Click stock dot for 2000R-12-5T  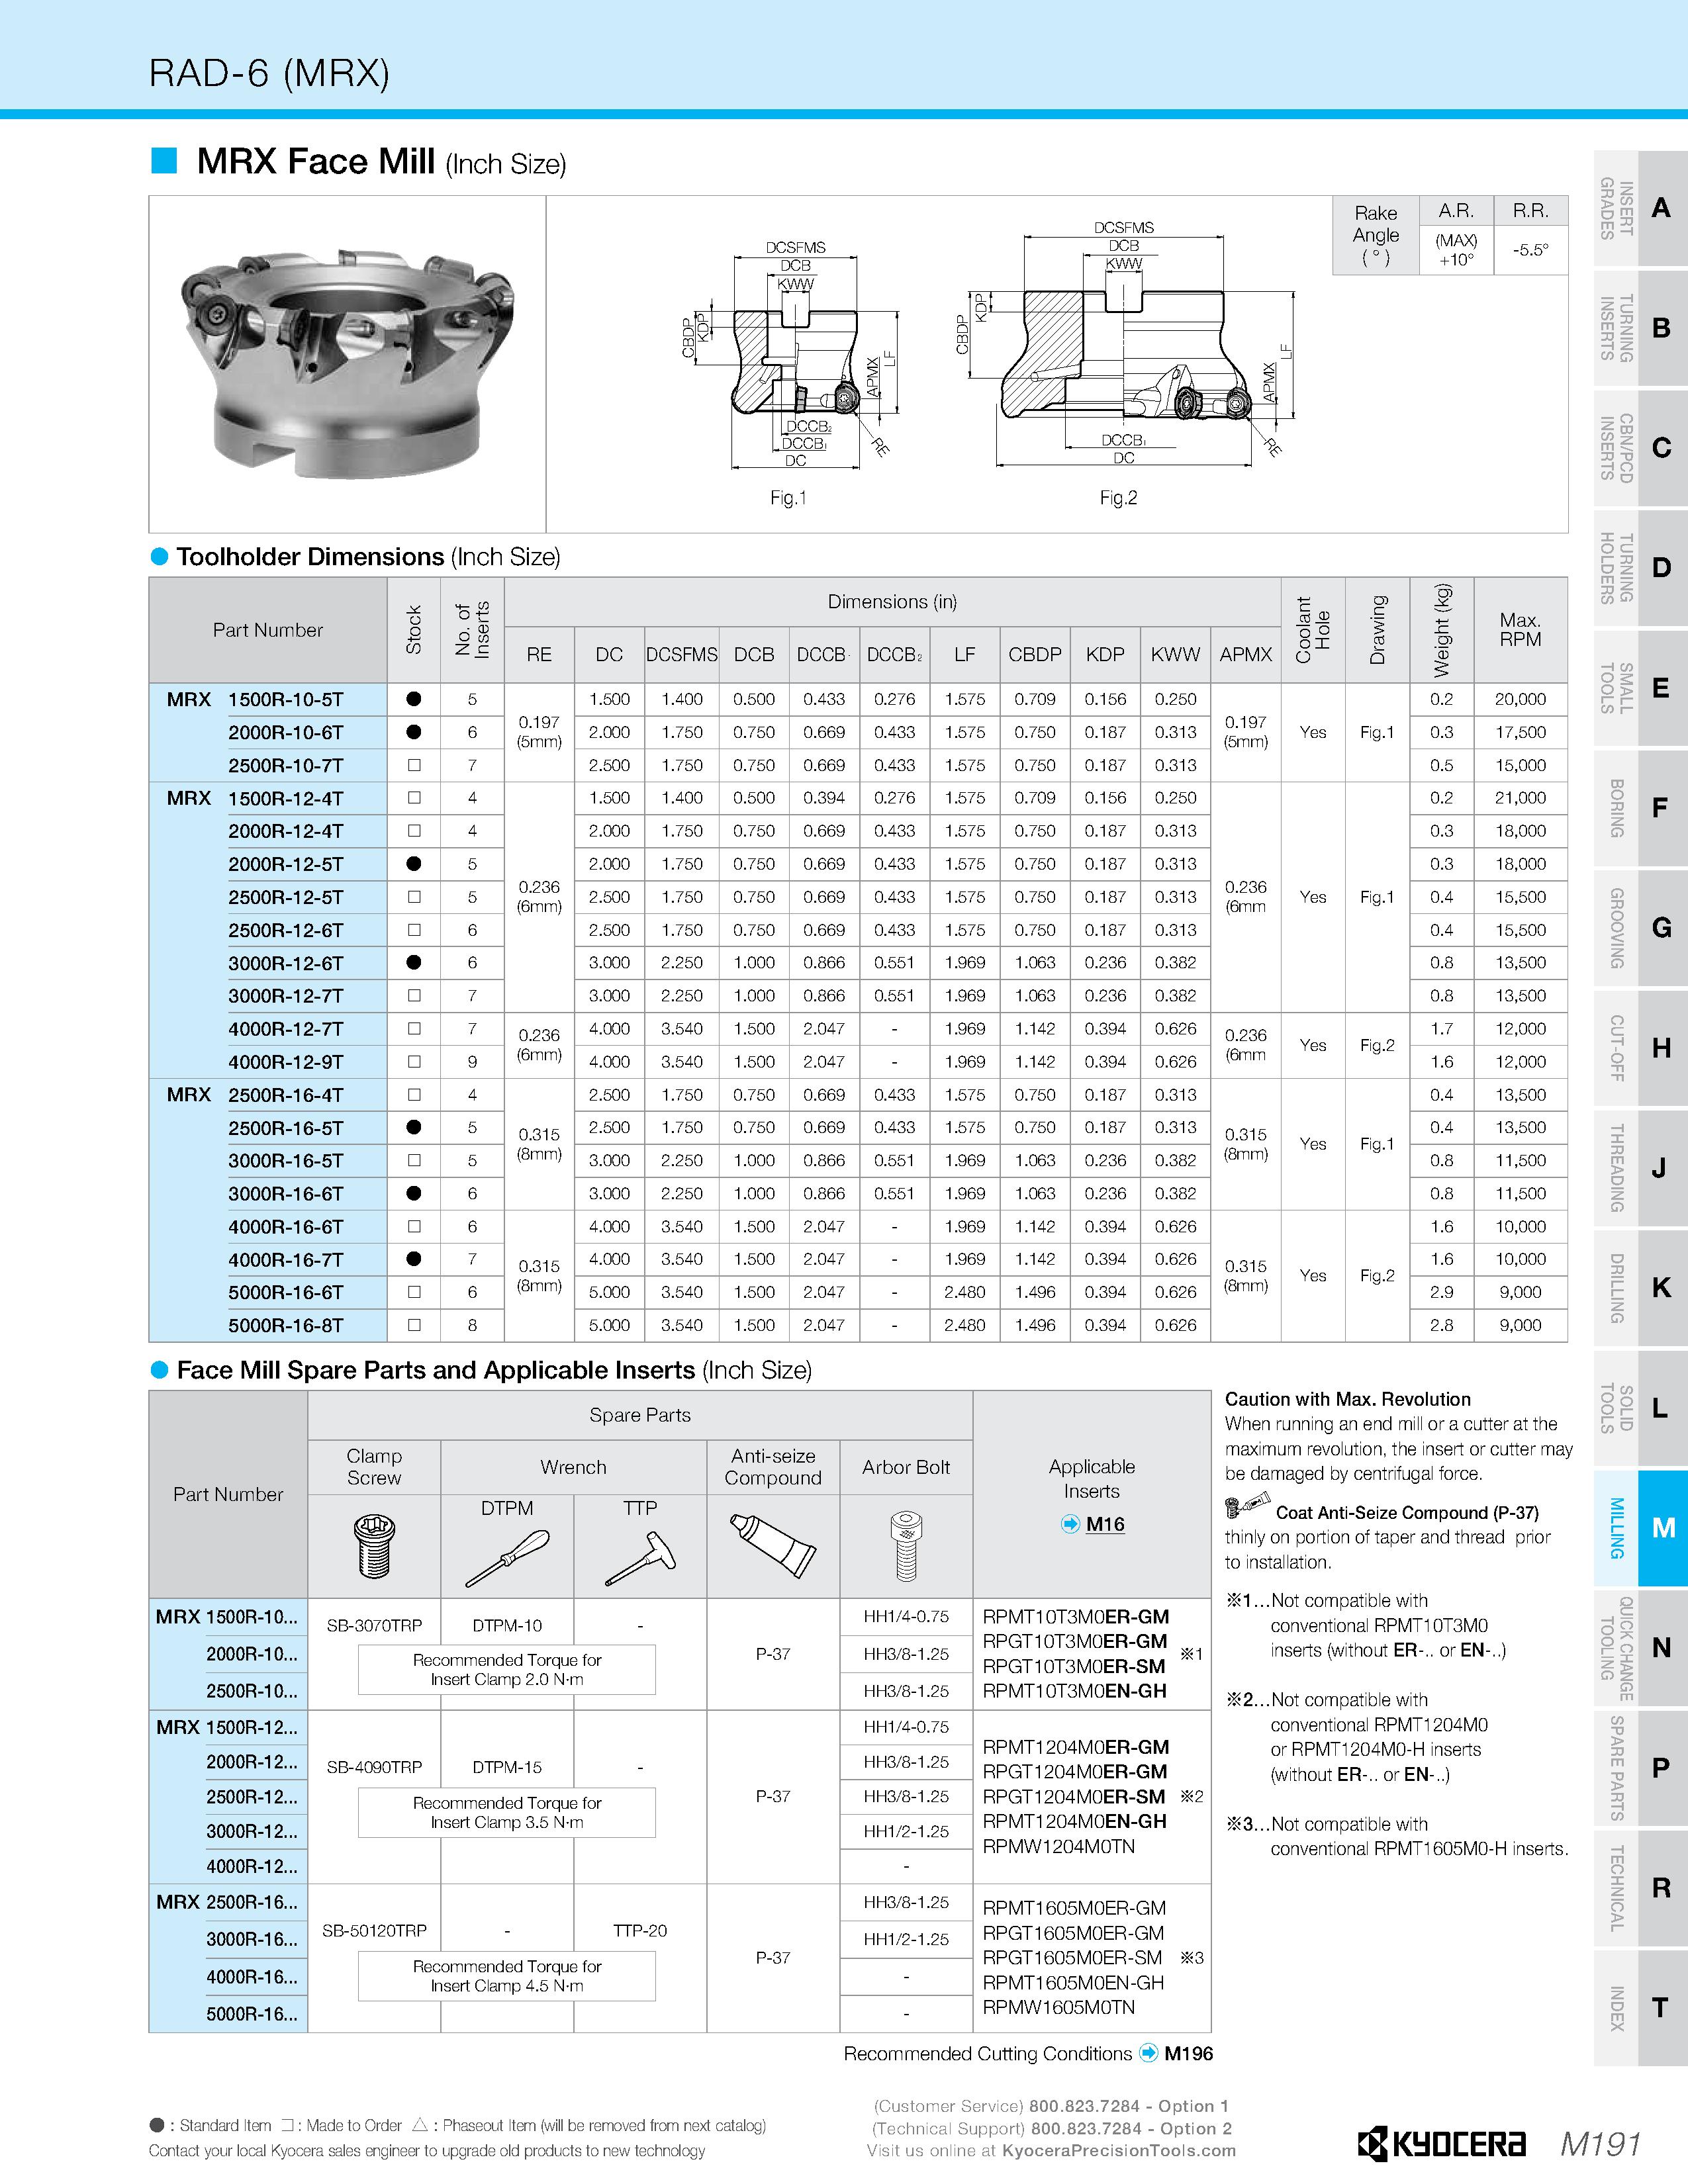pyautogui.click(x=414, y=864)
